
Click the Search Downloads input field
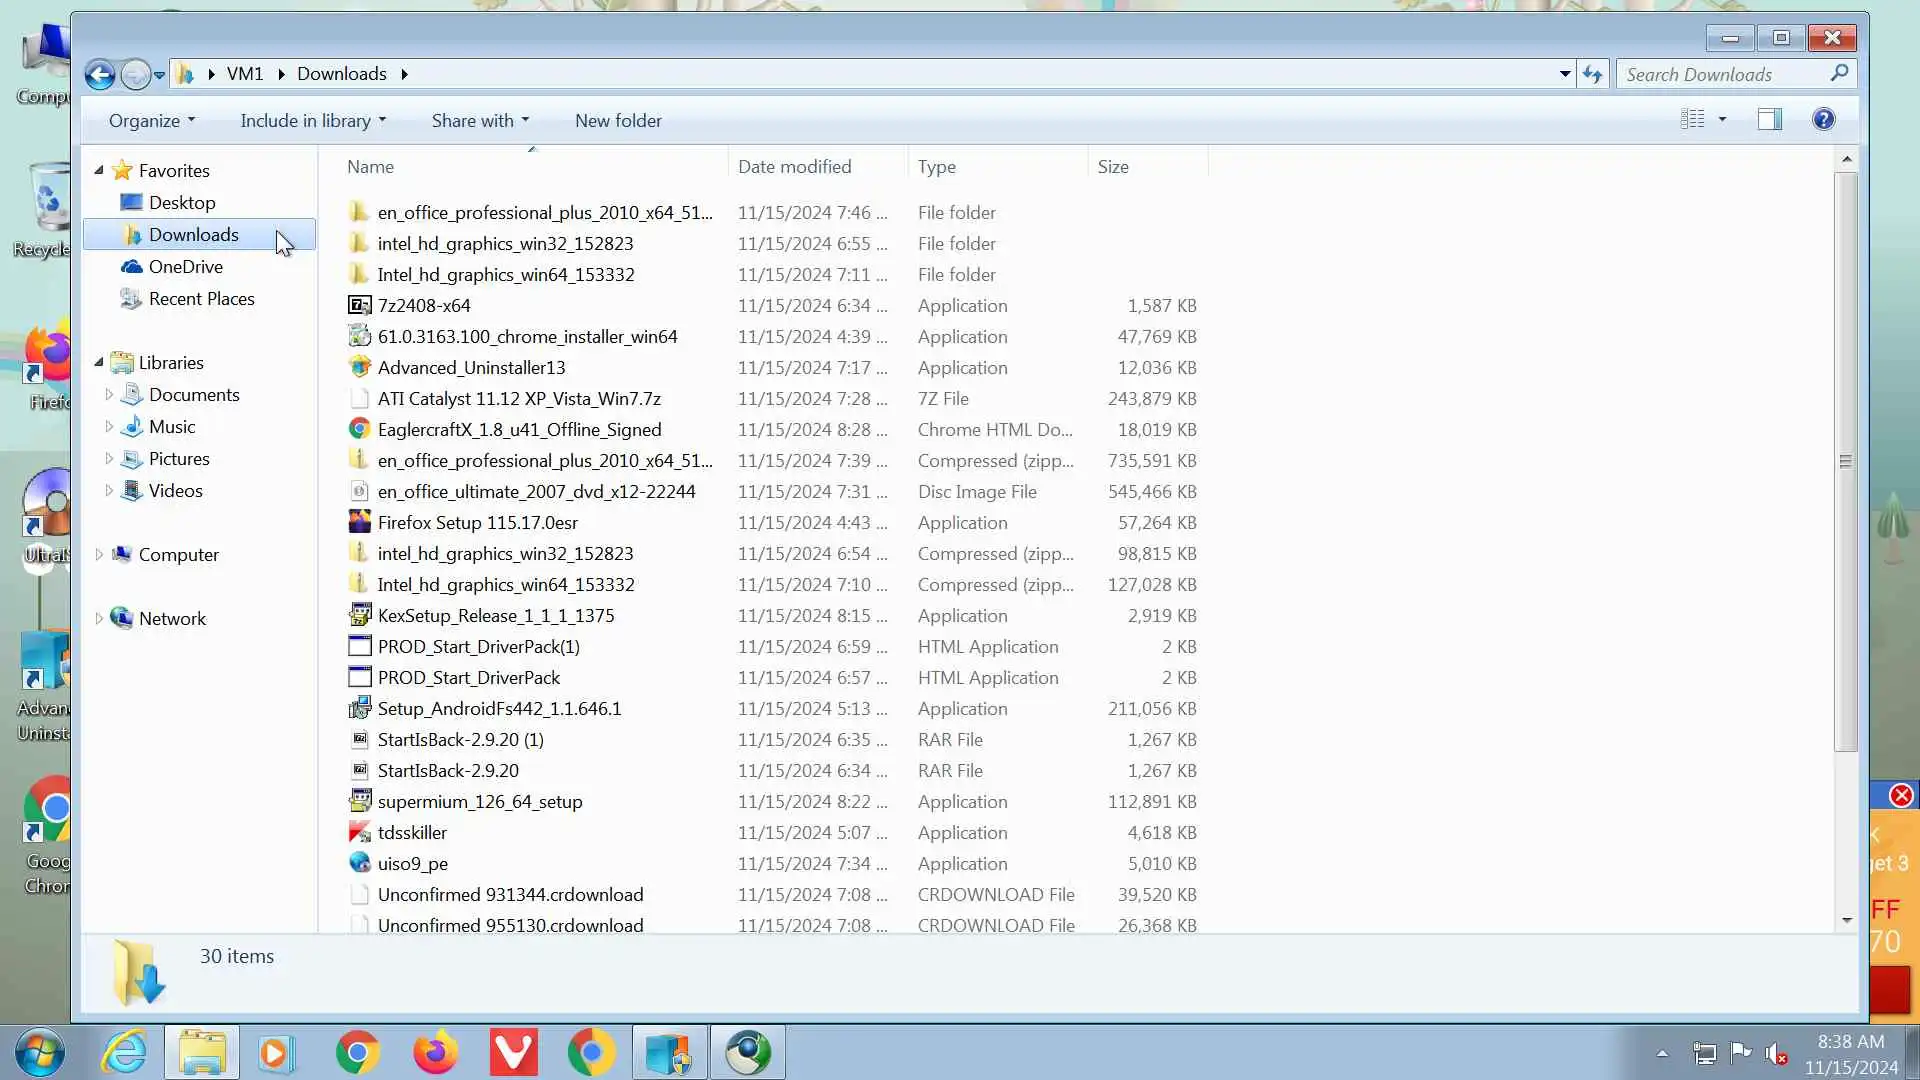(x=1722, y=74)
